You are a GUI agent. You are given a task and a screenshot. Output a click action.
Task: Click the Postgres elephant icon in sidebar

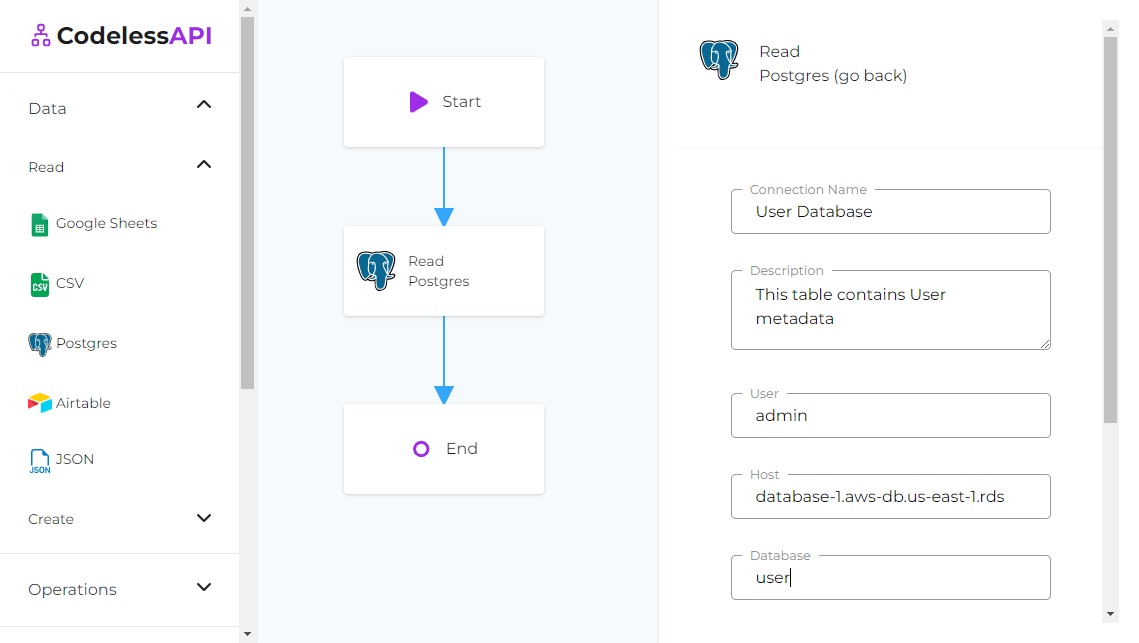[x=38, y=343]
